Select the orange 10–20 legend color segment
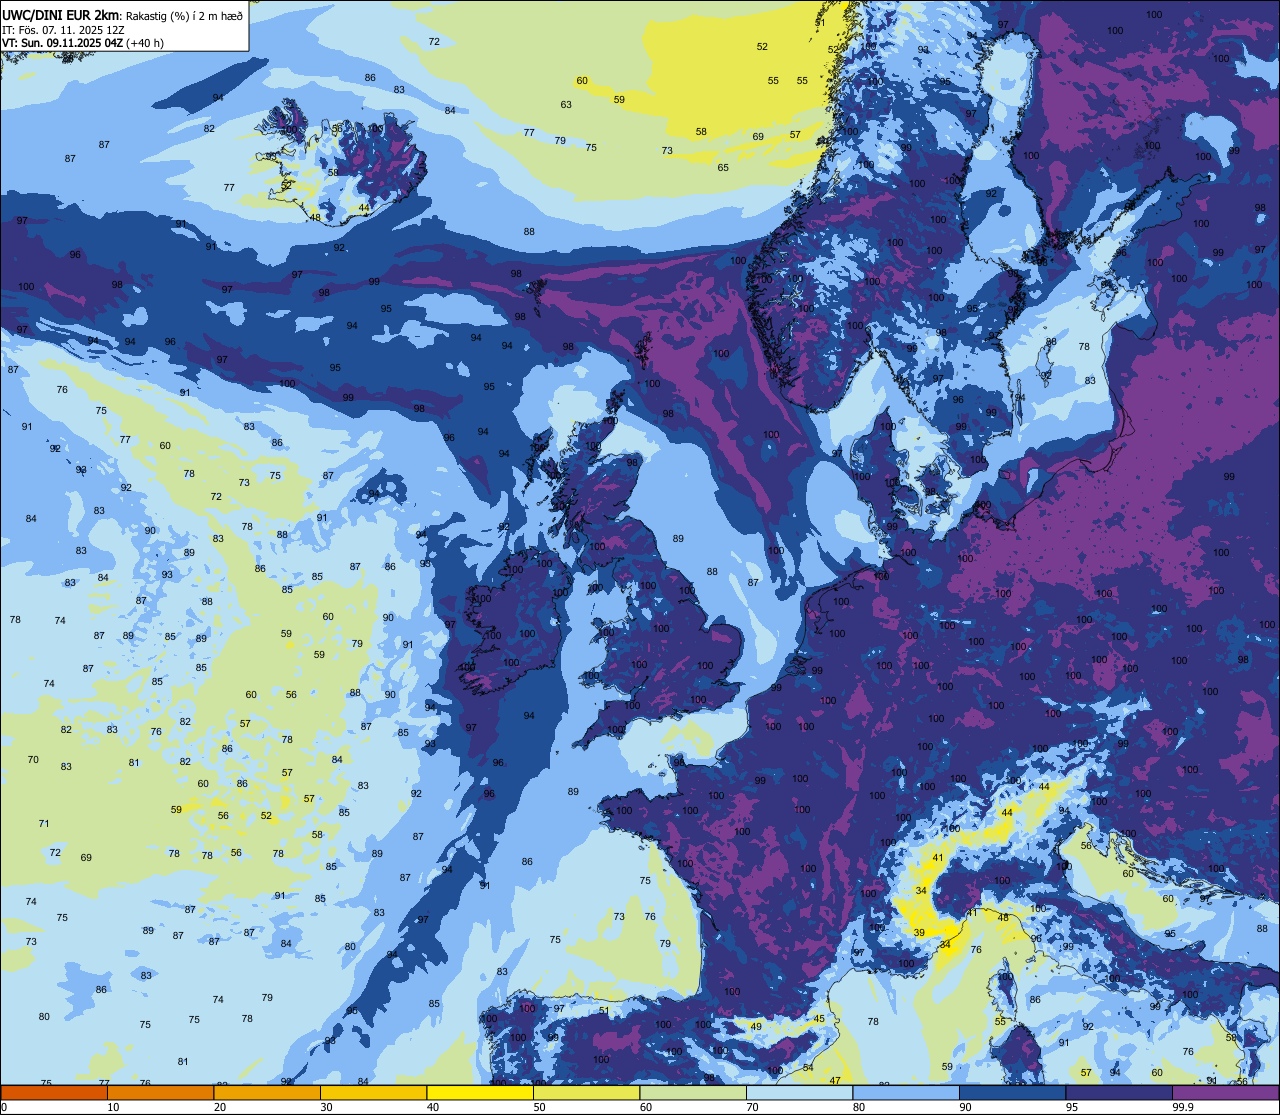The height and width of the screenshot is (1115, 1280). pos(160,1092)
